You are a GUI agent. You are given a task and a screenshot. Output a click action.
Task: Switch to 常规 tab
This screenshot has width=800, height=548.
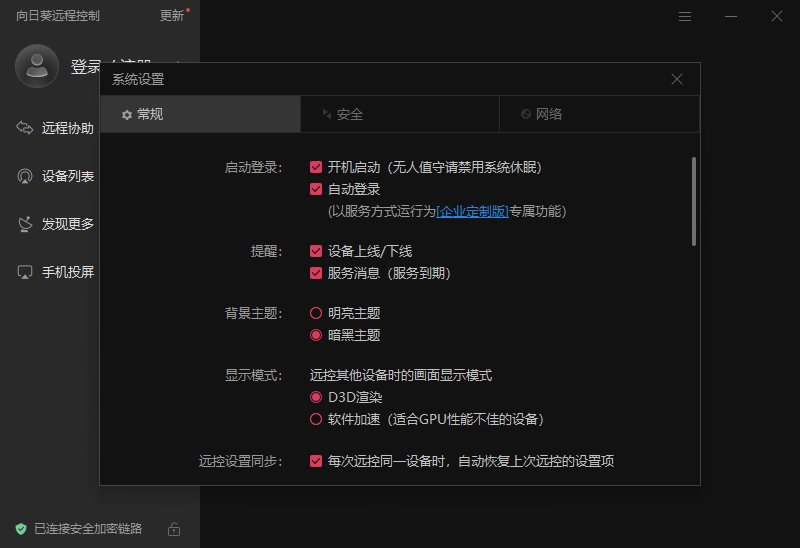(201, 114)
